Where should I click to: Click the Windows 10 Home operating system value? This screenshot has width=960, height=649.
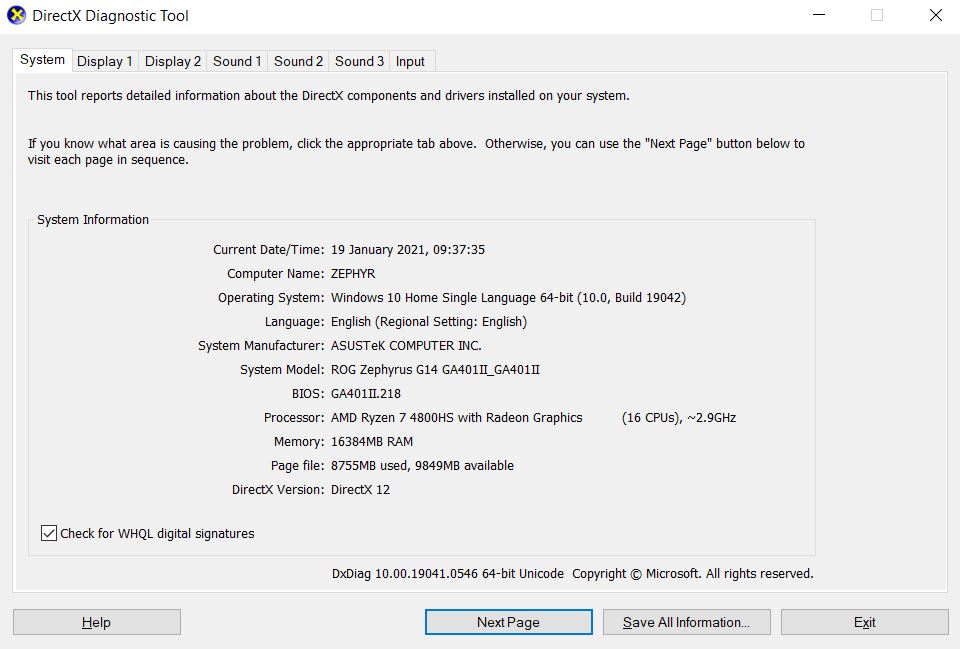(508, 298)
